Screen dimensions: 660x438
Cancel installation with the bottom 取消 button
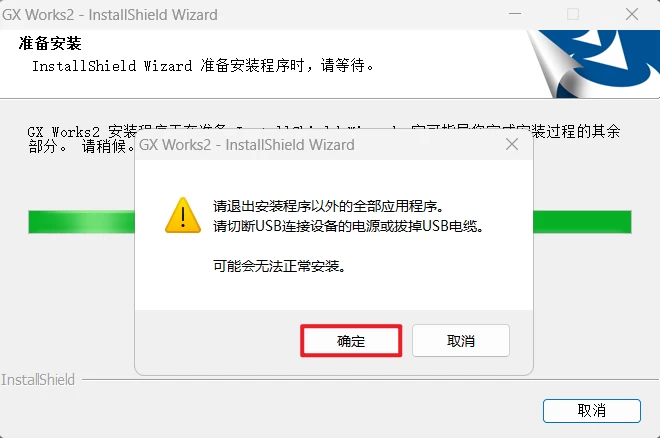[x=592, y=411]
